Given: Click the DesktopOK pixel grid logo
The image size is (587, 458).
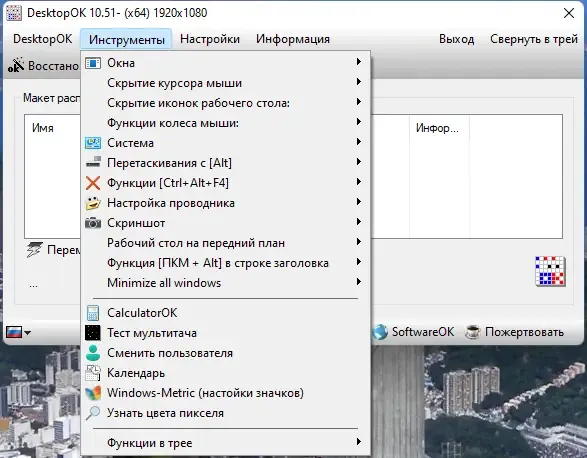Looking at the screenshot, I should [550, 271].
